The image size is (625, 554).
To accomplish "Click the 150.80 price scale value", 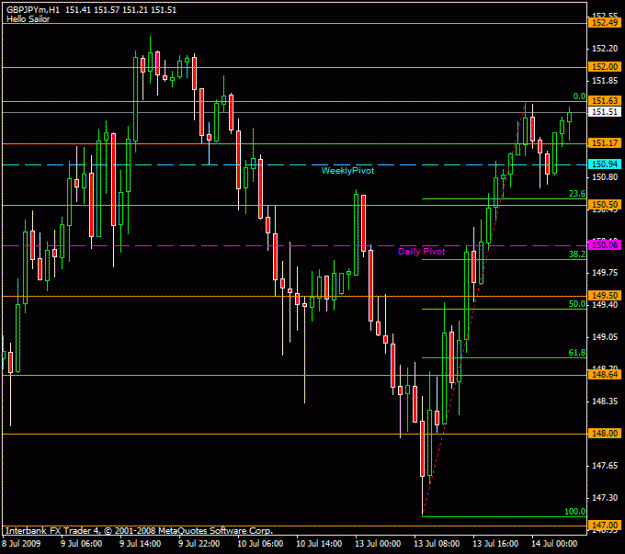I will click(x=605, y=177).
